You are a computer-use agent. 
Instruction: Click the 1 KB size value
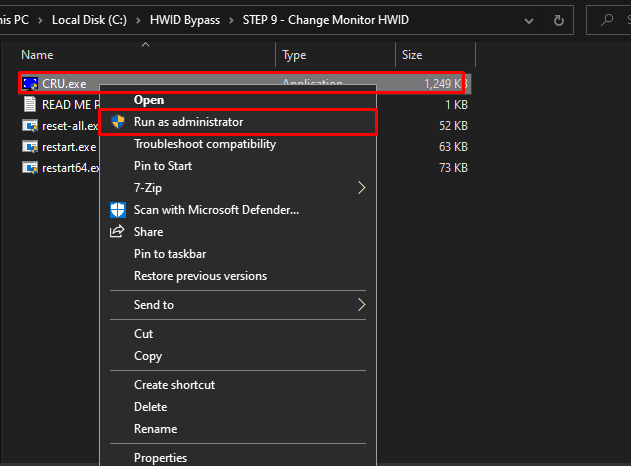[456, 105]
